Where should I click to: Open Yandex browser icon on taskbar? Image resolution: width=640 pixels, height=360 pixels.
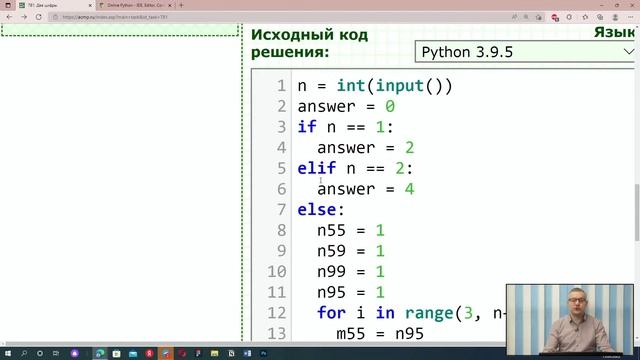(x=149, y=353)
